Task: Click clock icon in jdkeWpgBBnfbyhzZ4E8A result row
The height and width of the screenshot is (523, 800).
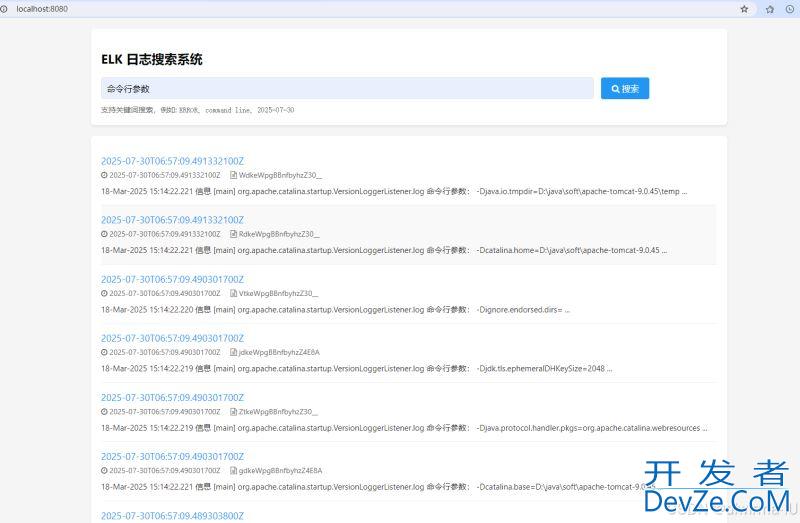Action: coord(104,353)
